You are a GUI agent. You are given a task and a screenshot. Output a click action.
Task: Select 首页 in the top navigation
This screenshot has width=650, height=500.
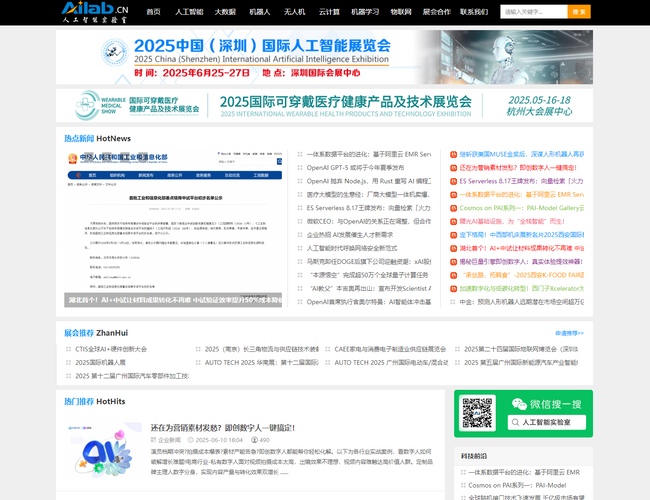click(153, 12)
